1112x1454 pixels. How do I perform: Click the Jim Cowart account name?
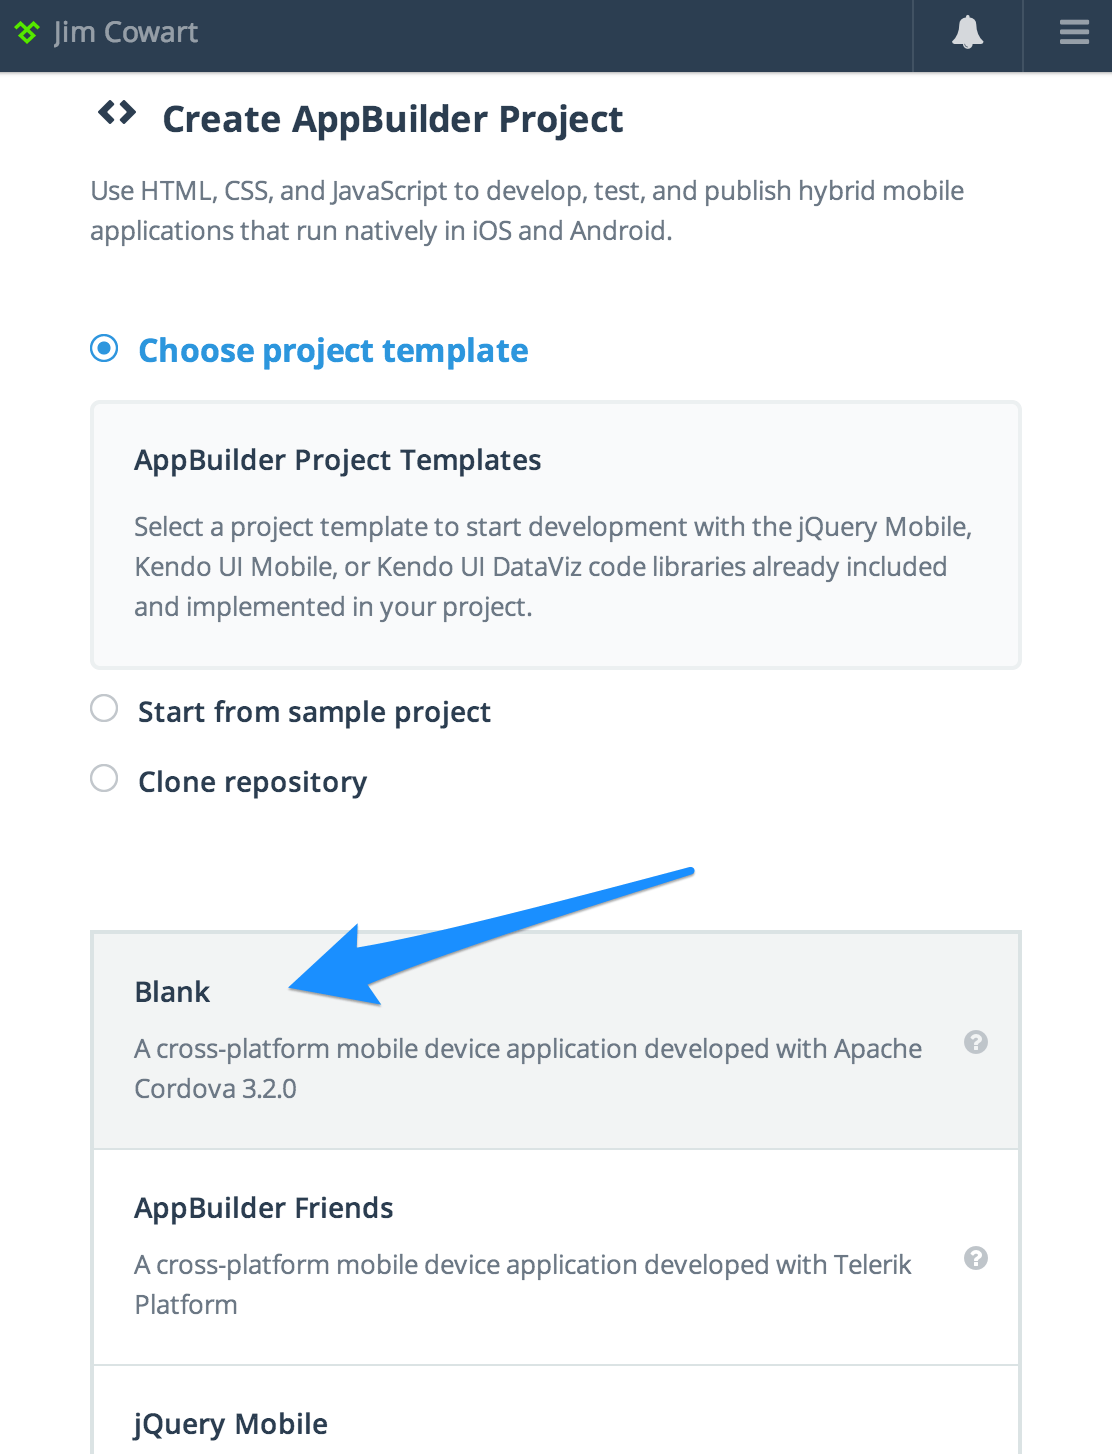click(126, 33)
